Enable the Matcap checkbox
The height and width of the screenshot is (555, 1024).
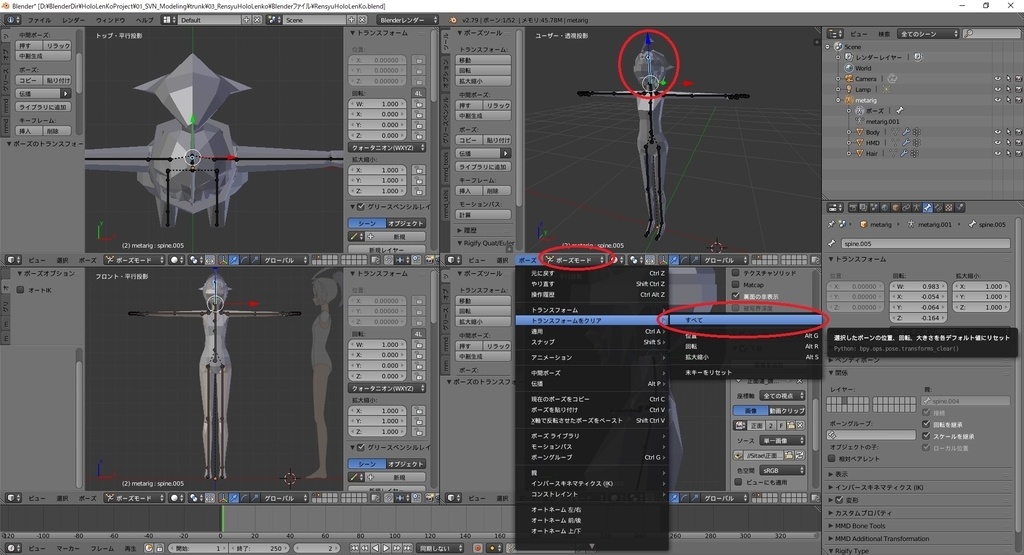pyautogui.click(x=735, y=285)
